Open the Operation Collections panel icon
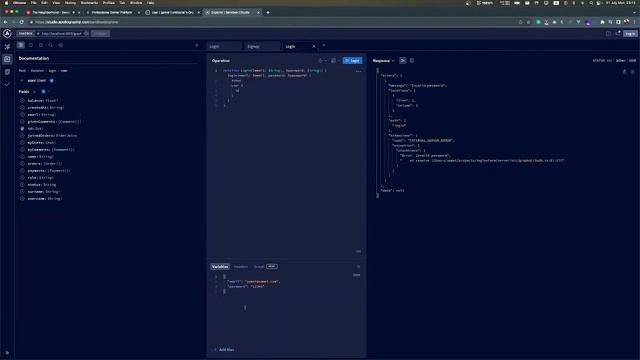Viewport: 640px width, 360px height. (x=31, y=45)
